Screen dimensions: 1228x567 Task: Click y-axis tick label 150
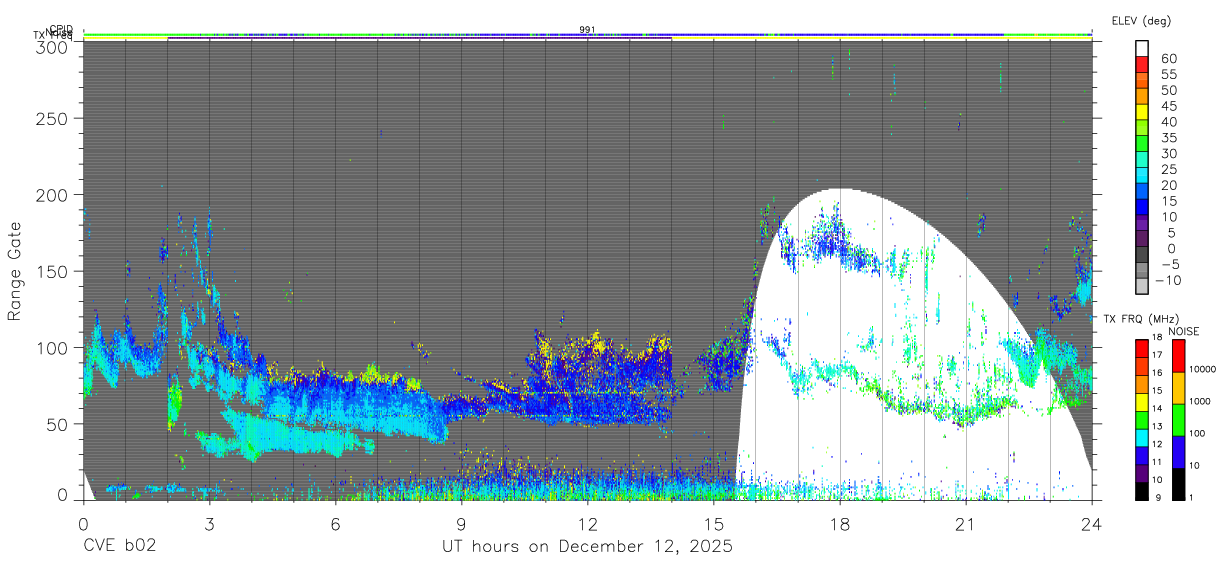coord(54,271)
